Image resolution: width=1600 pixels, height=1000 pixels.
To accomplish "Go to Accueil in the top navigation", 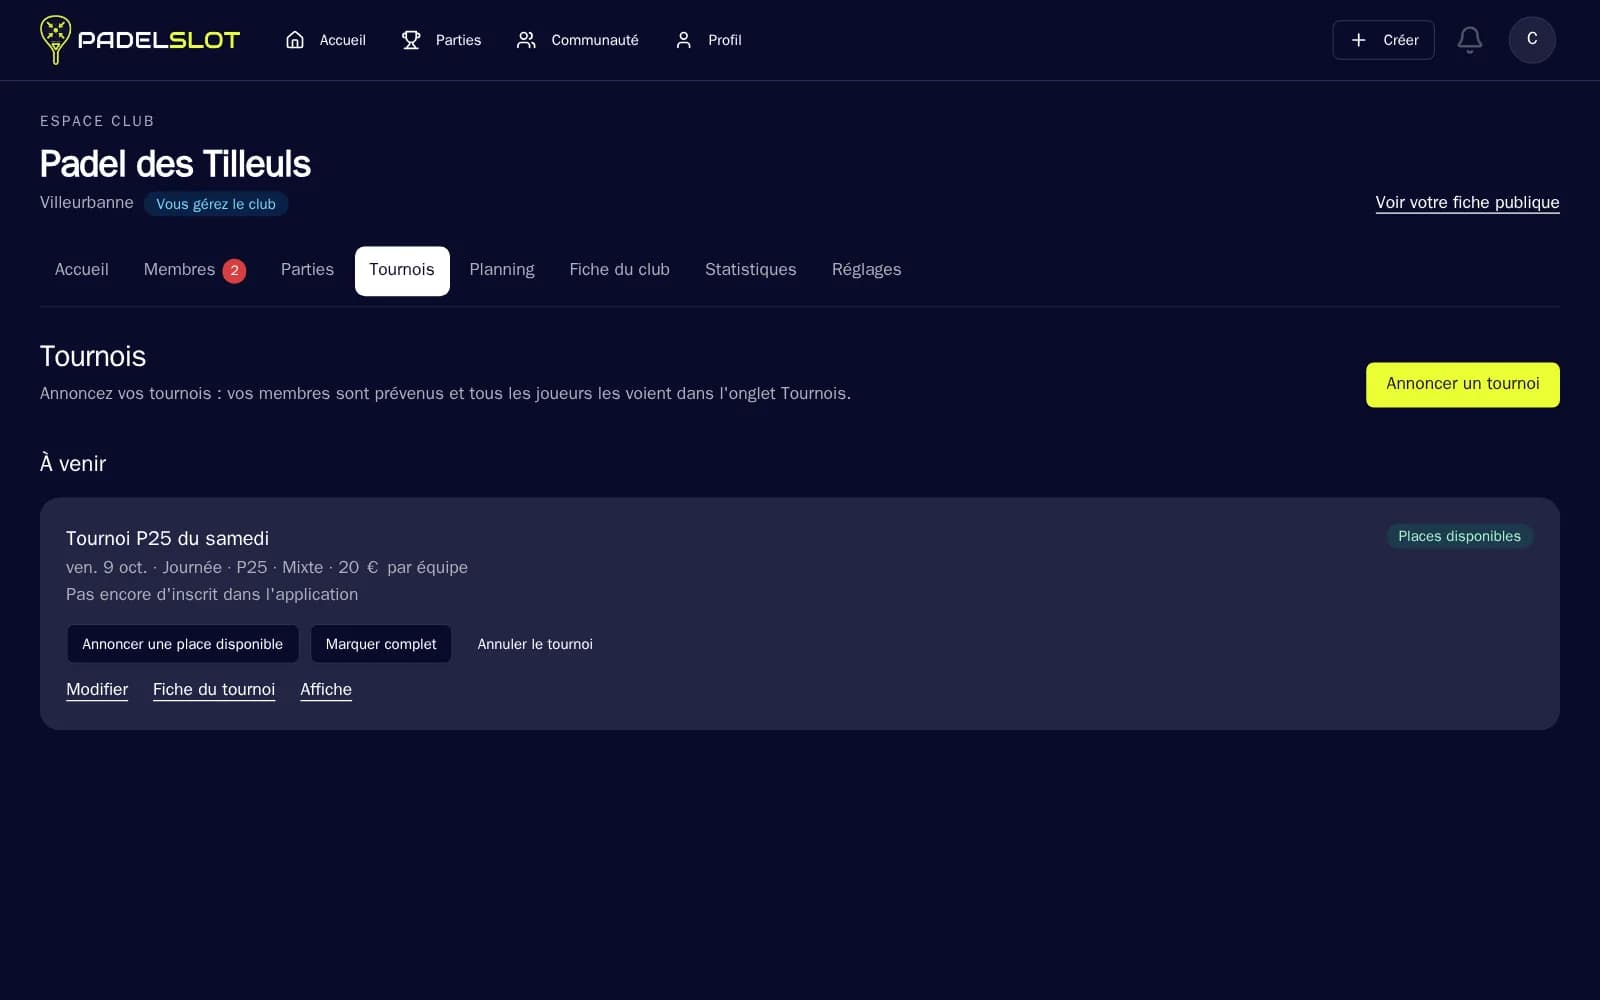I will click(326, 40).
